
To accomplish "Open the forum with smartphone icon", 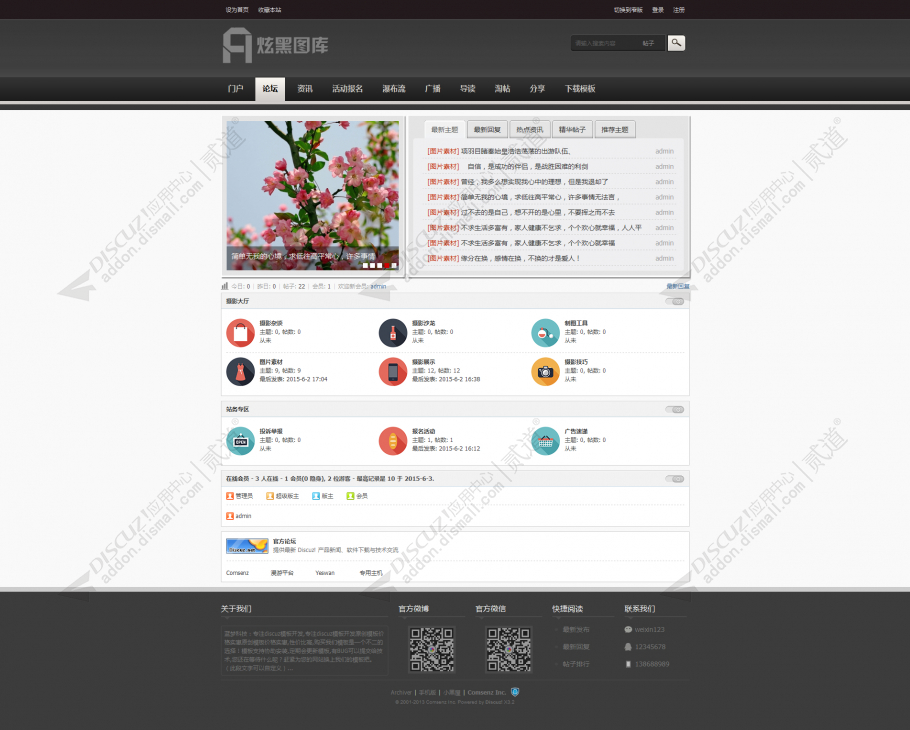I will [393, 371].
